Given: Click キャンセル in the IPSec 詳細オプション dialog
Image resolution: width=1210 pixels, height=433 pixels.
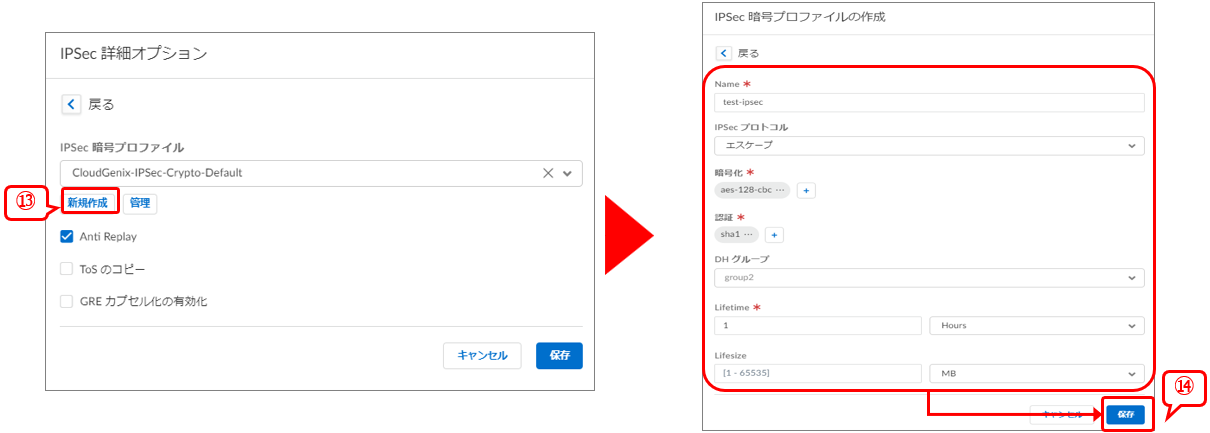Looking at the screenshot, I should tap(482, 356).
